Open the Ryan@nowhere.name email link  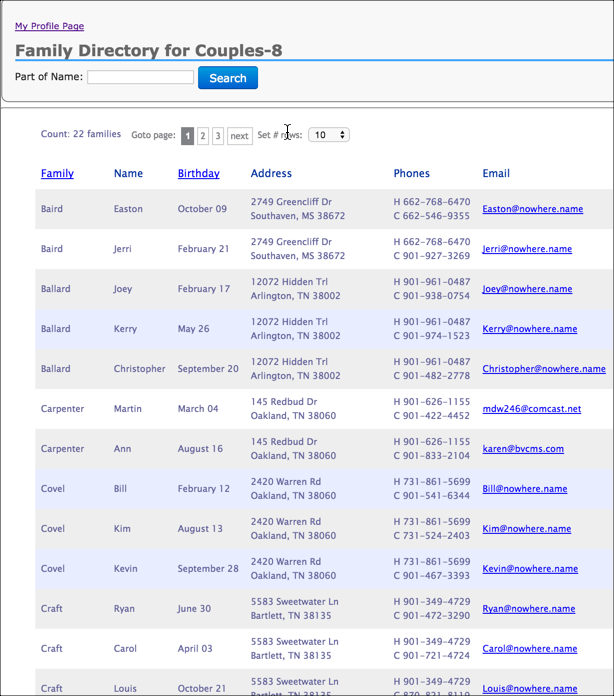click(x=529, y=608)
